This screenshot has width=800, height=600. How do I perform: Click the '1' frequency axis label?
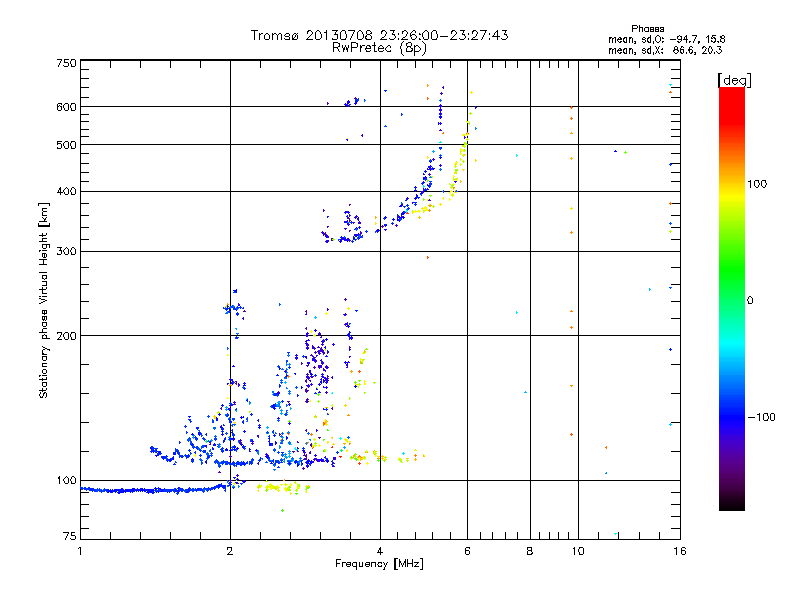pyautogui.click(x=80, y=551)
